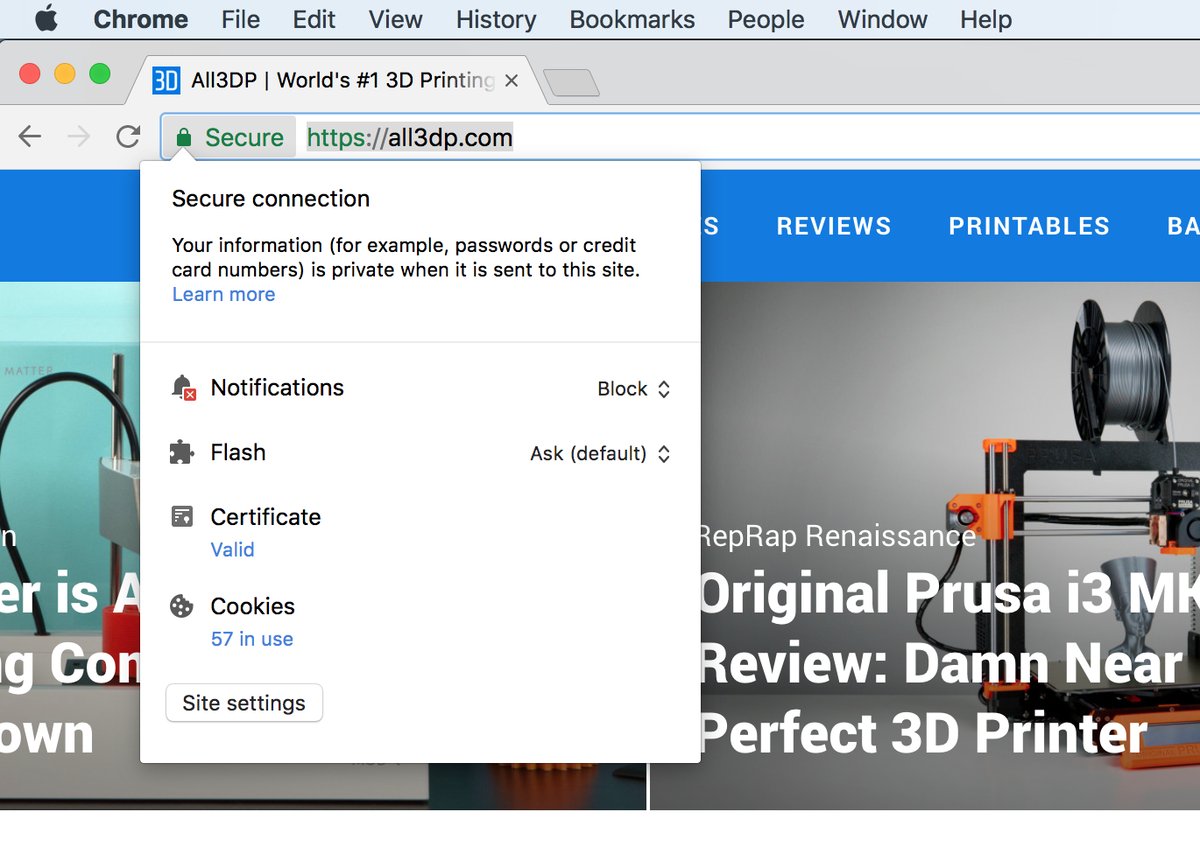Open the Bookmarks menu
The height and width of the screenshot is (854, 1200).
pos(632,19)
